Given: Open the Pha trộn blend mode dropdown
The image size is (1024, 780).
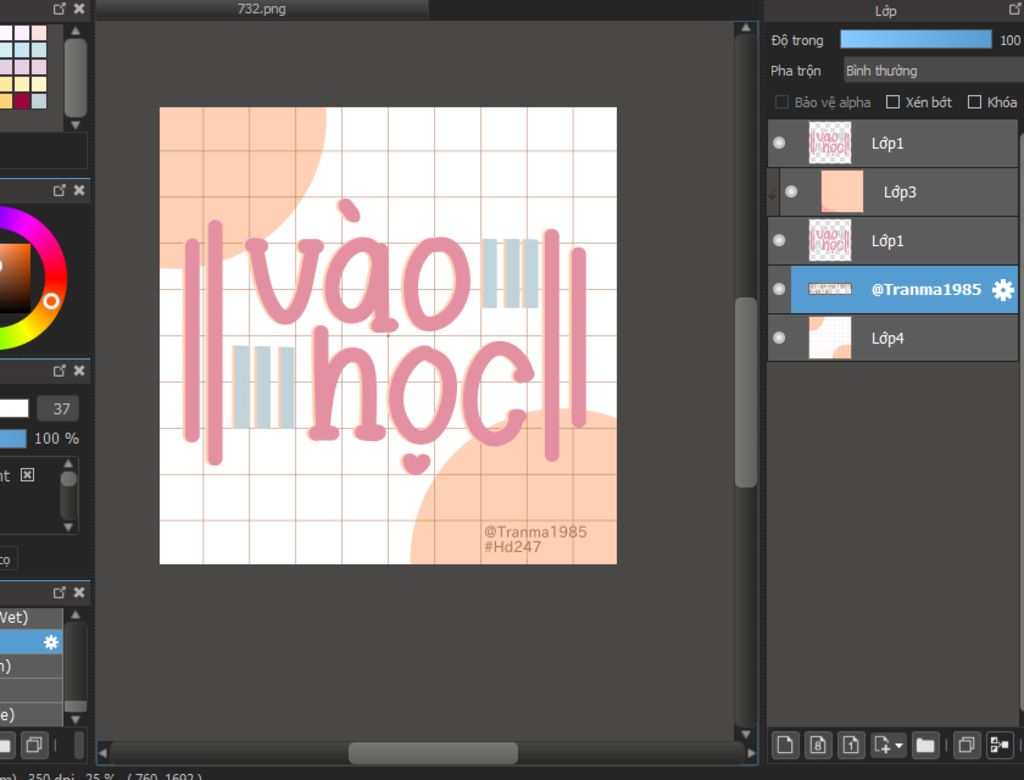Looking at the screenshot, I should pyautogui.click(x=933, y=71).
